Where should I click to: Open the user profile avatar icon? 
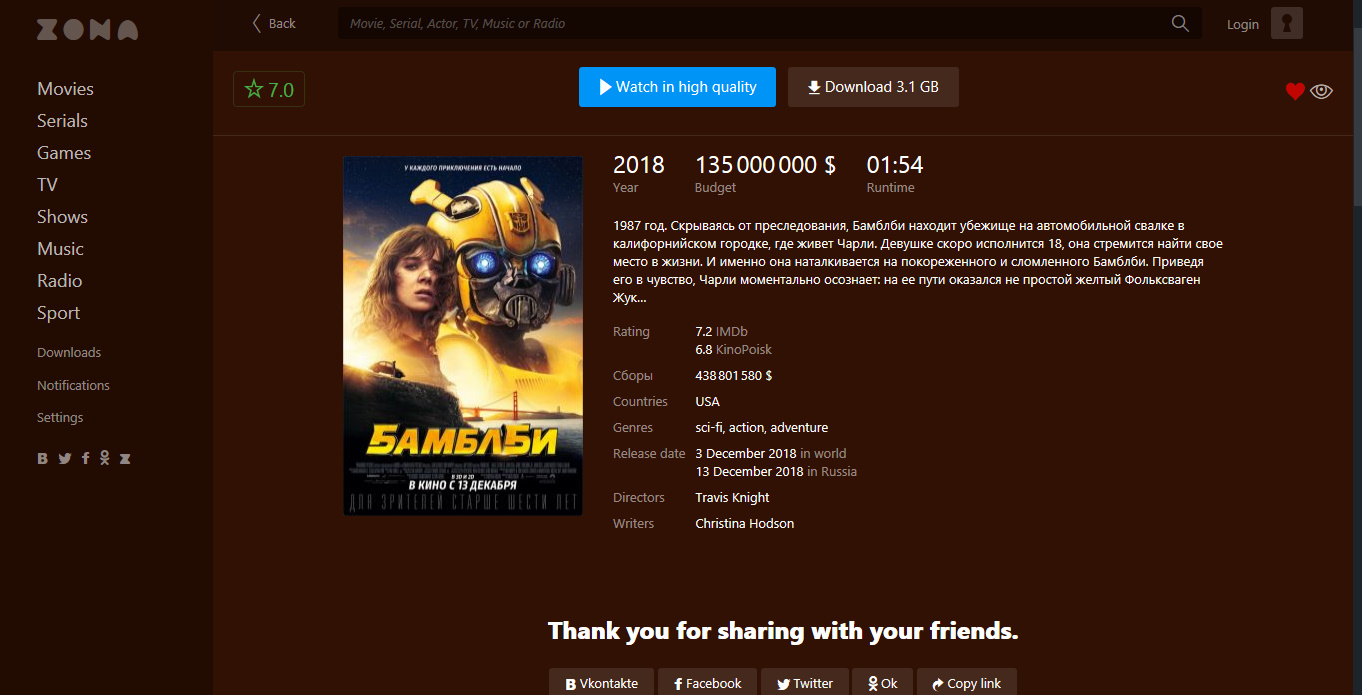(1286, 23)
